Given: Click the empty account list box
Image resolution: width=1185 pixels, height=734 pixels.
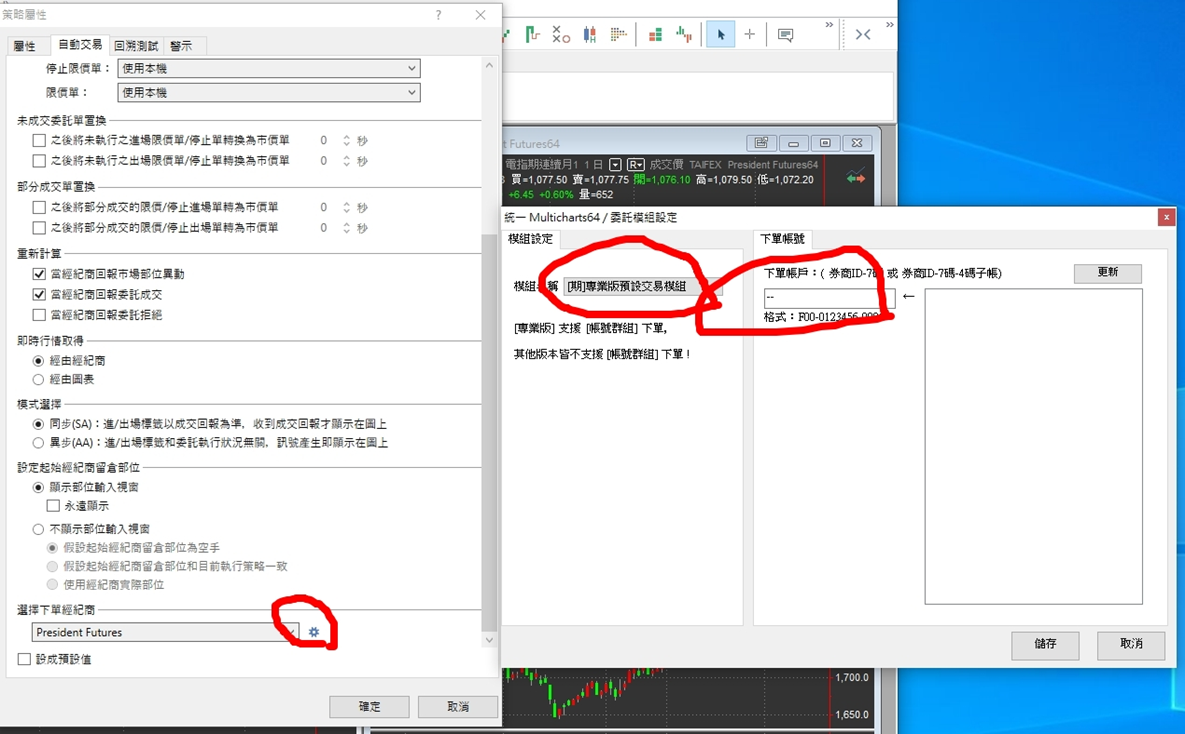Looking at the screenshot, I should (1034, 446).
